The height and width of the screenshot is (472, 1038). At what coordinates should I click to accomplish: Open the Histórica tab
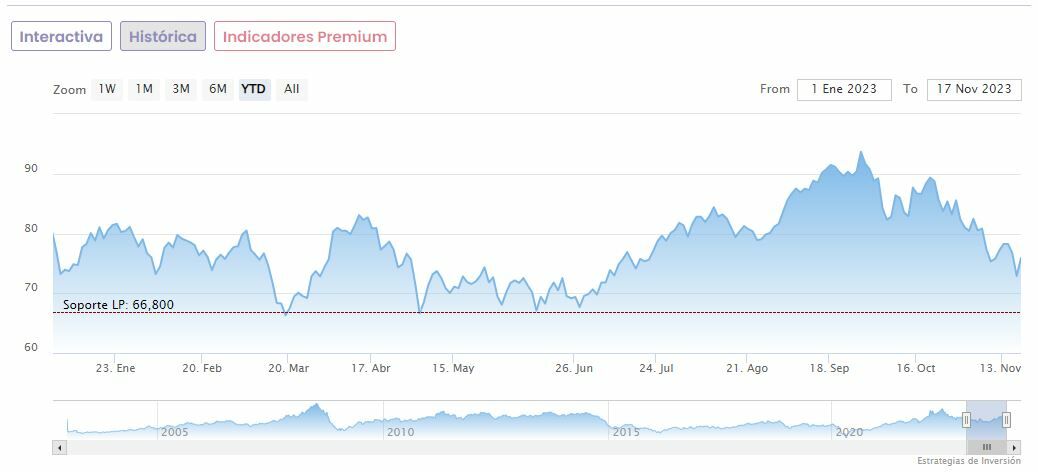tap(163, 37)
